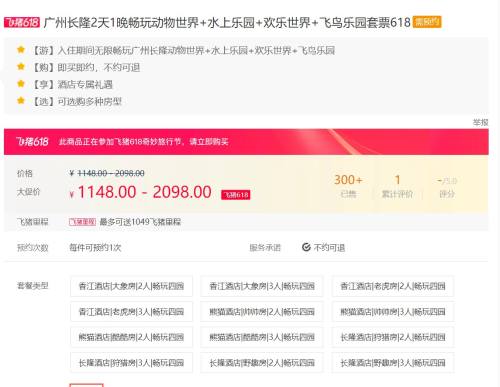The image size is (500, 387).
Task: Click the highlight 【享】酒店专属礼遇
Action: tap(72, 84)
